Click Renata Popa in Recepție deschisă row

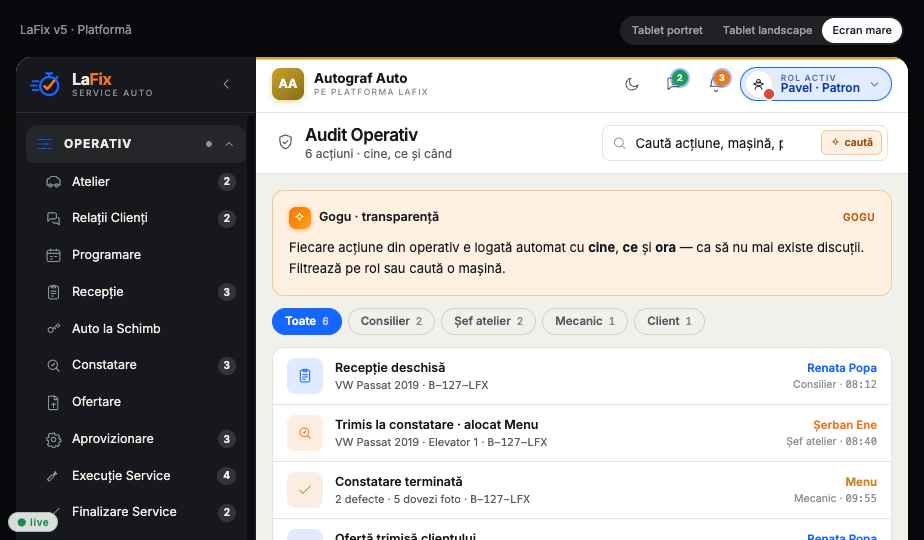842,368
